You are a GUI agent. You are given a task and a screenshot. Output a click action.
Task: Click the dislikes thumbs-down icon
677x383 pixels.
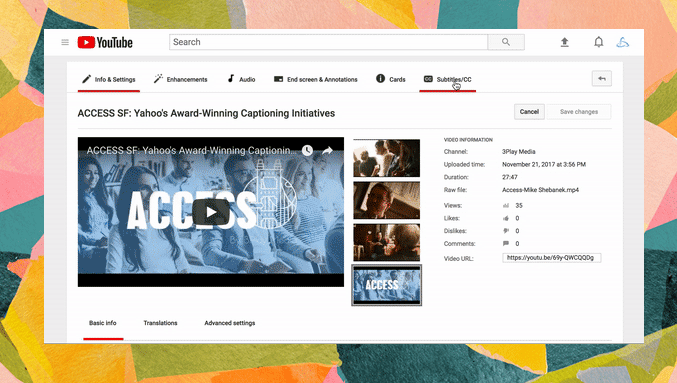506,231
